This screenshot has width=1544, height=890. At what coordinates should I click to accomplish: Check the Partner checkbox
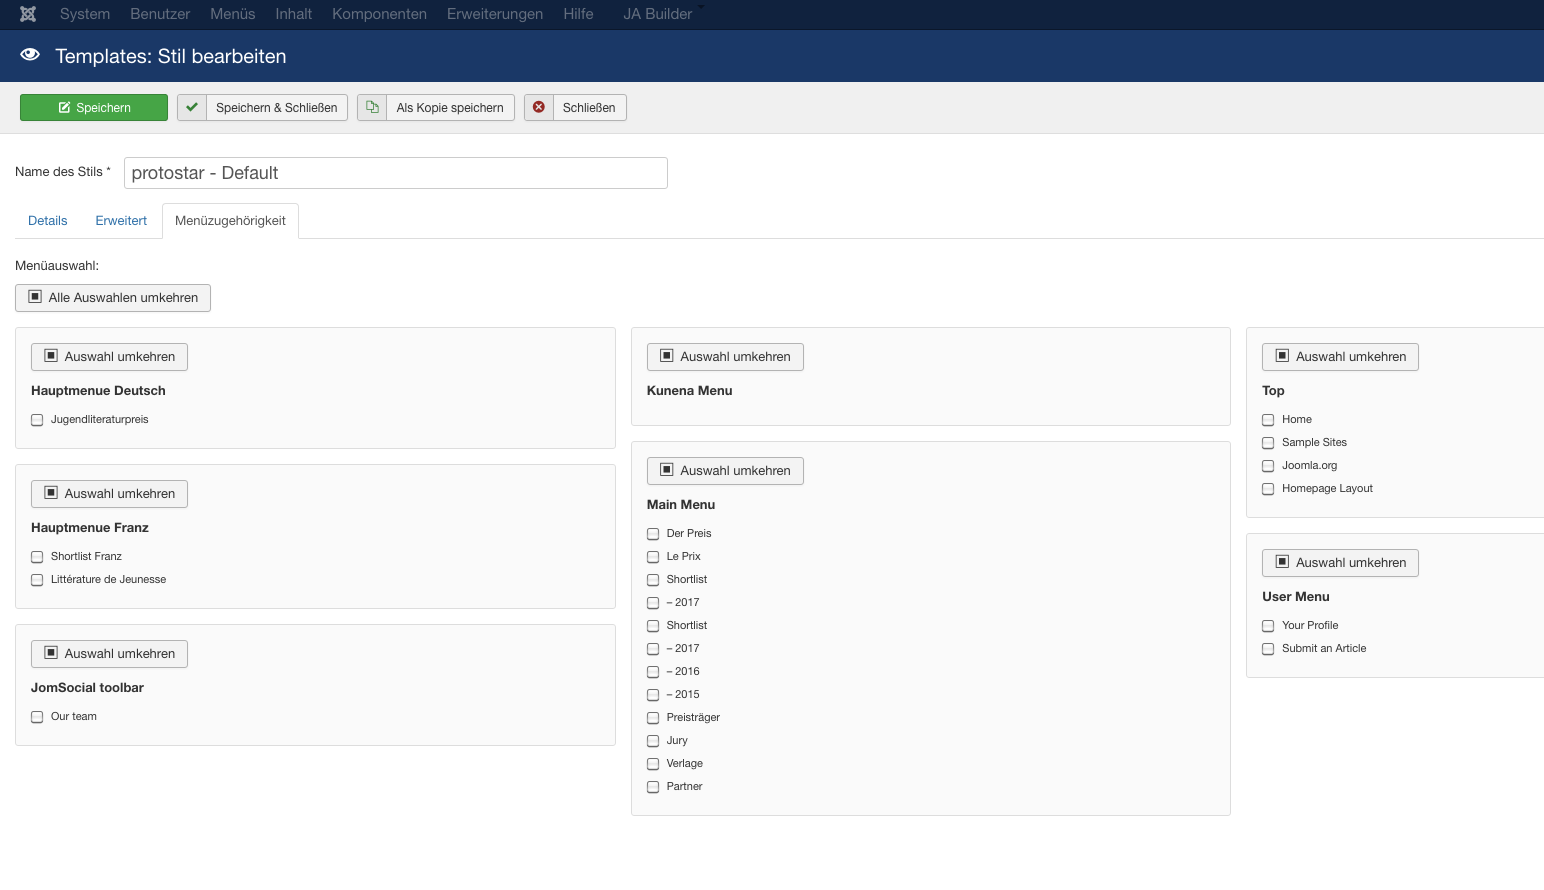point(653,787)
